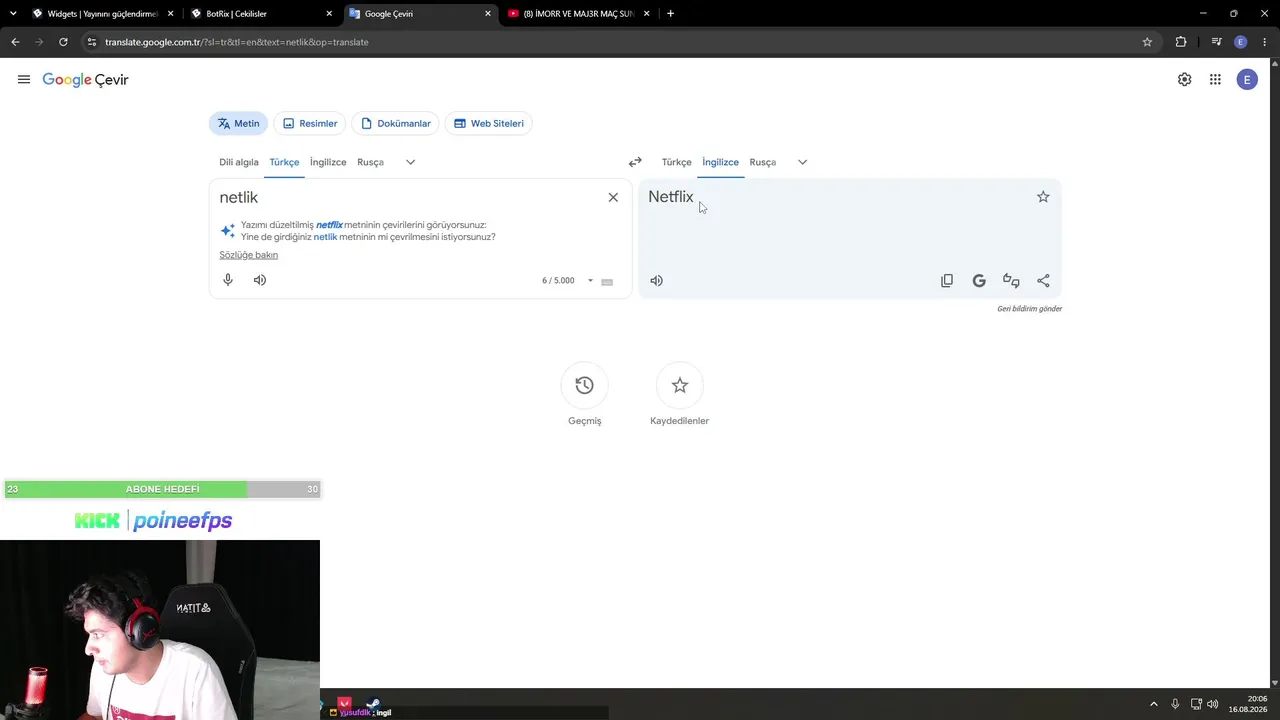The image size is (1280, 720).
Task: Open the tab search dropdown
Action: 12,14
